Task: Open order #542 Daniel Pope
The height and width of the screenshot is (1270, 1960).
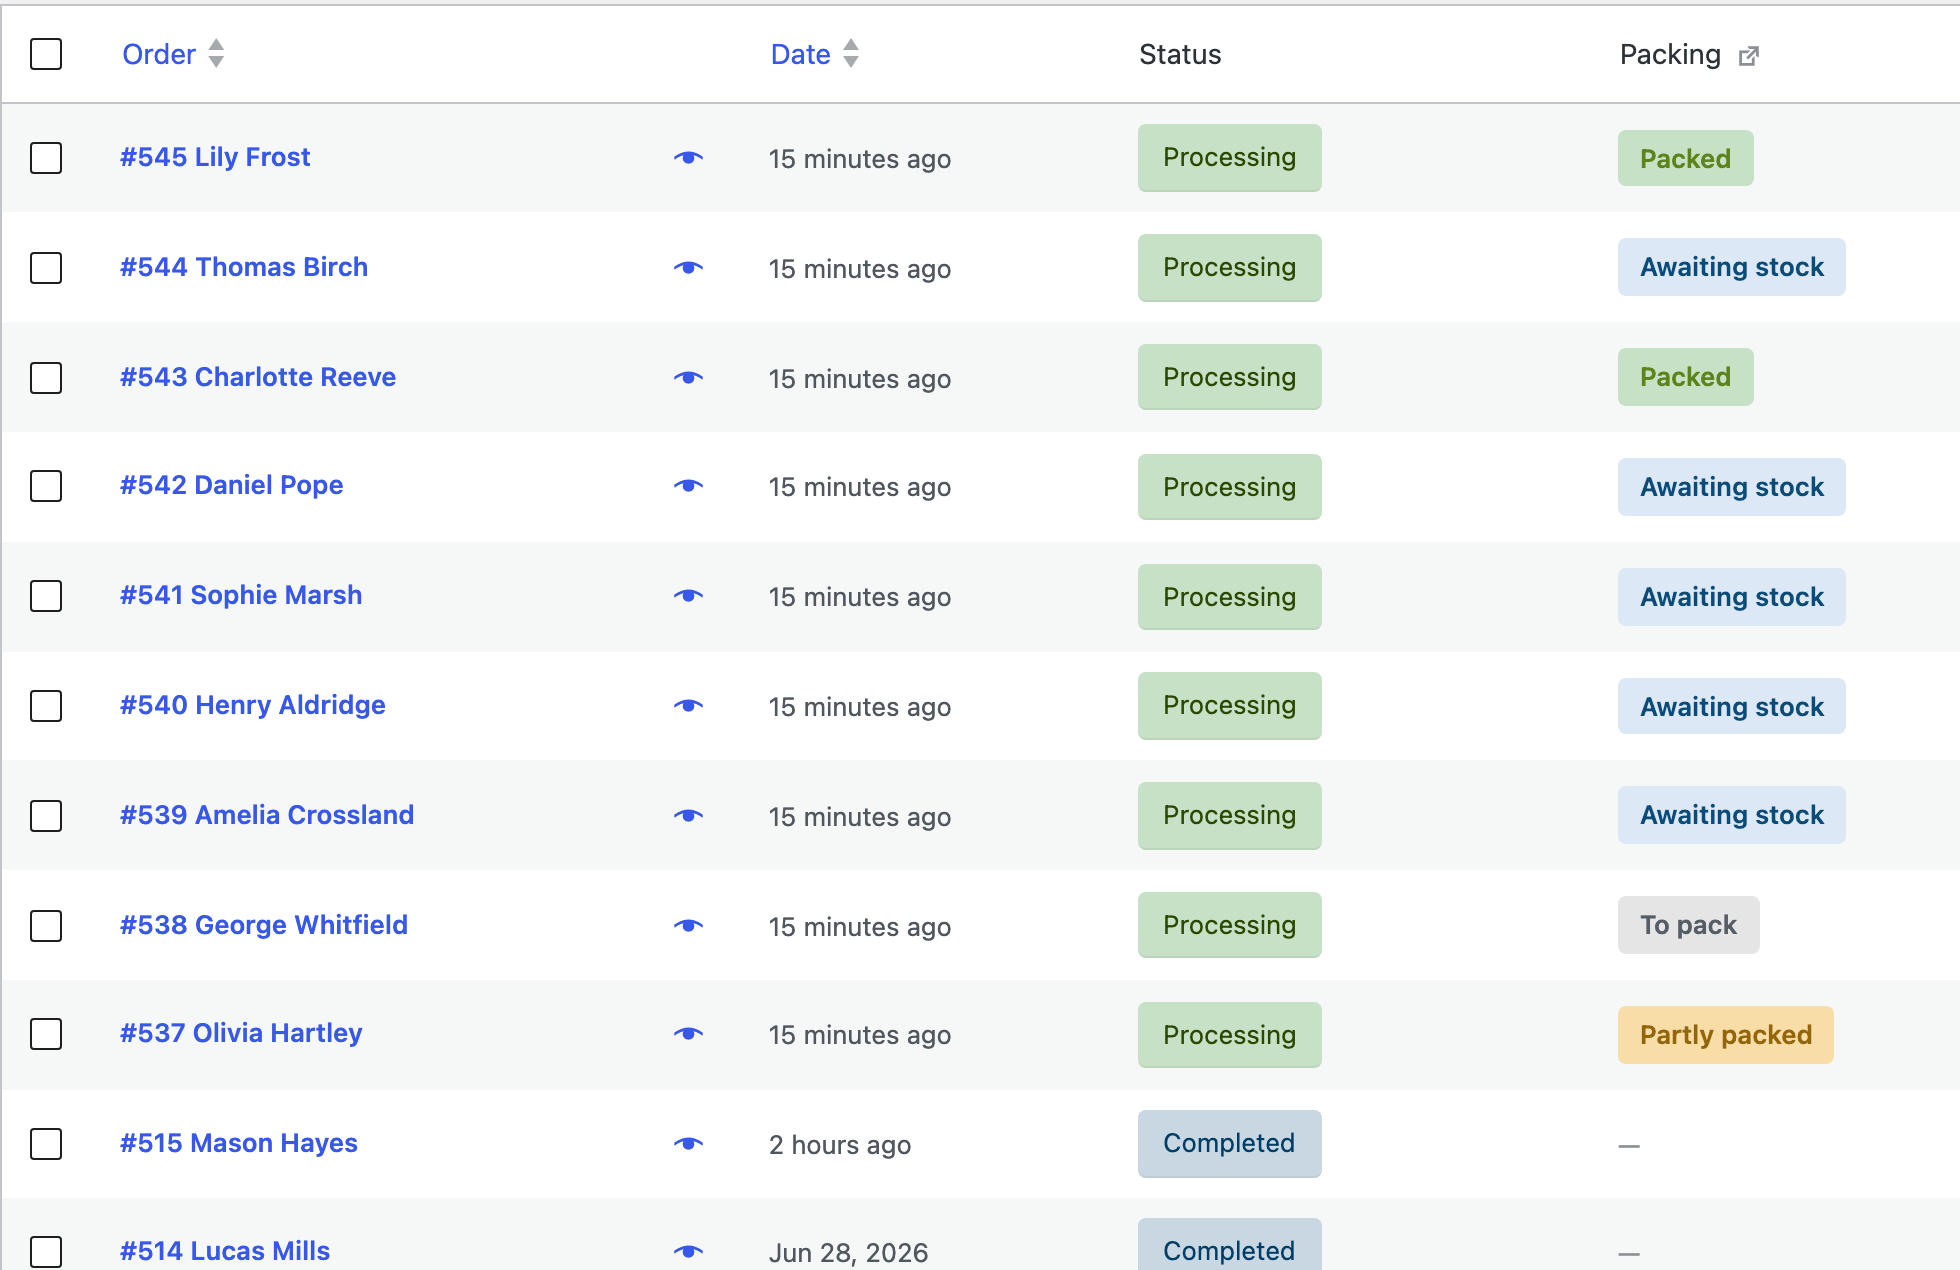Action: tap(231, 485)
